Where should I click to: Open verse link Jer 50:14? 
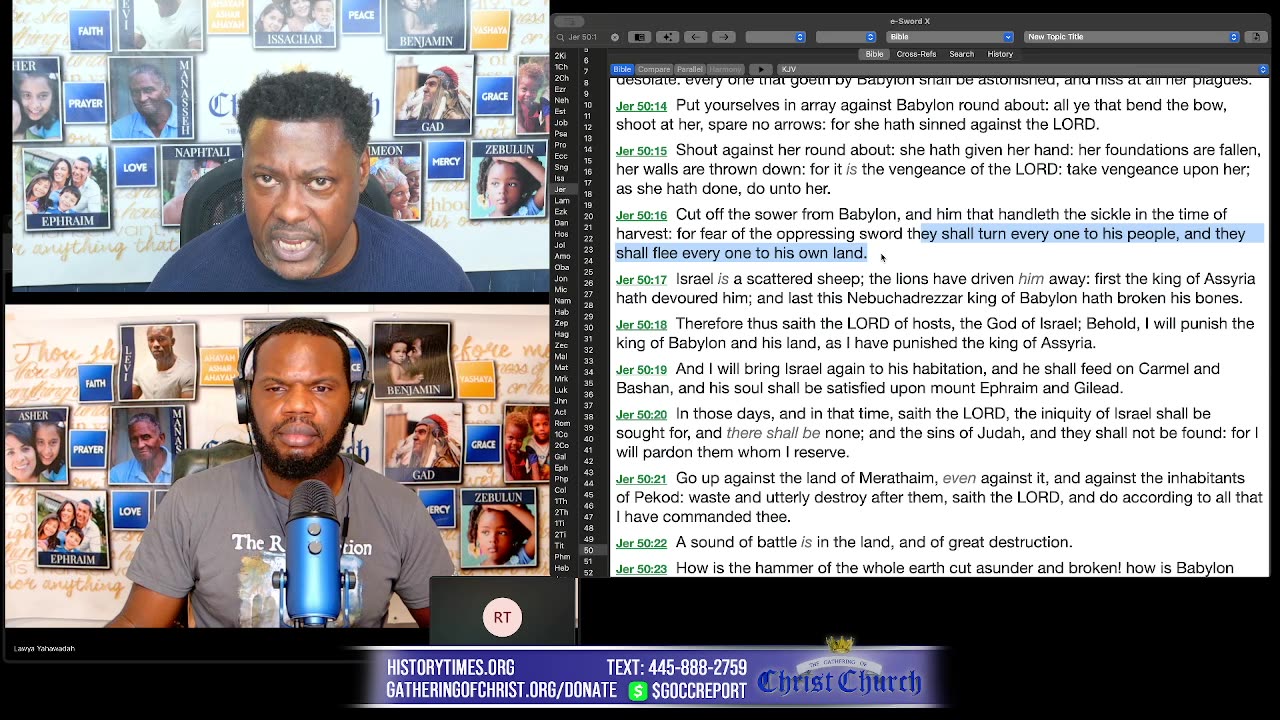[641, 106]
